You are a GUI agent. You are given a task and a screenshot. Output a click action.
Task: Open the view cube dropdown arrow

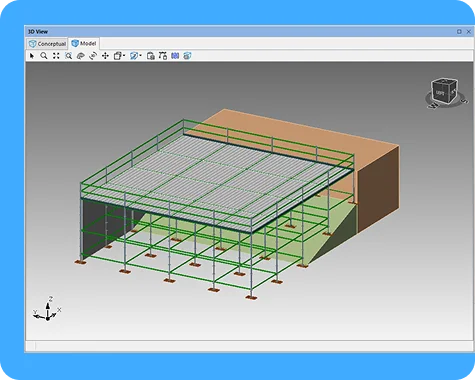[124, 56]
